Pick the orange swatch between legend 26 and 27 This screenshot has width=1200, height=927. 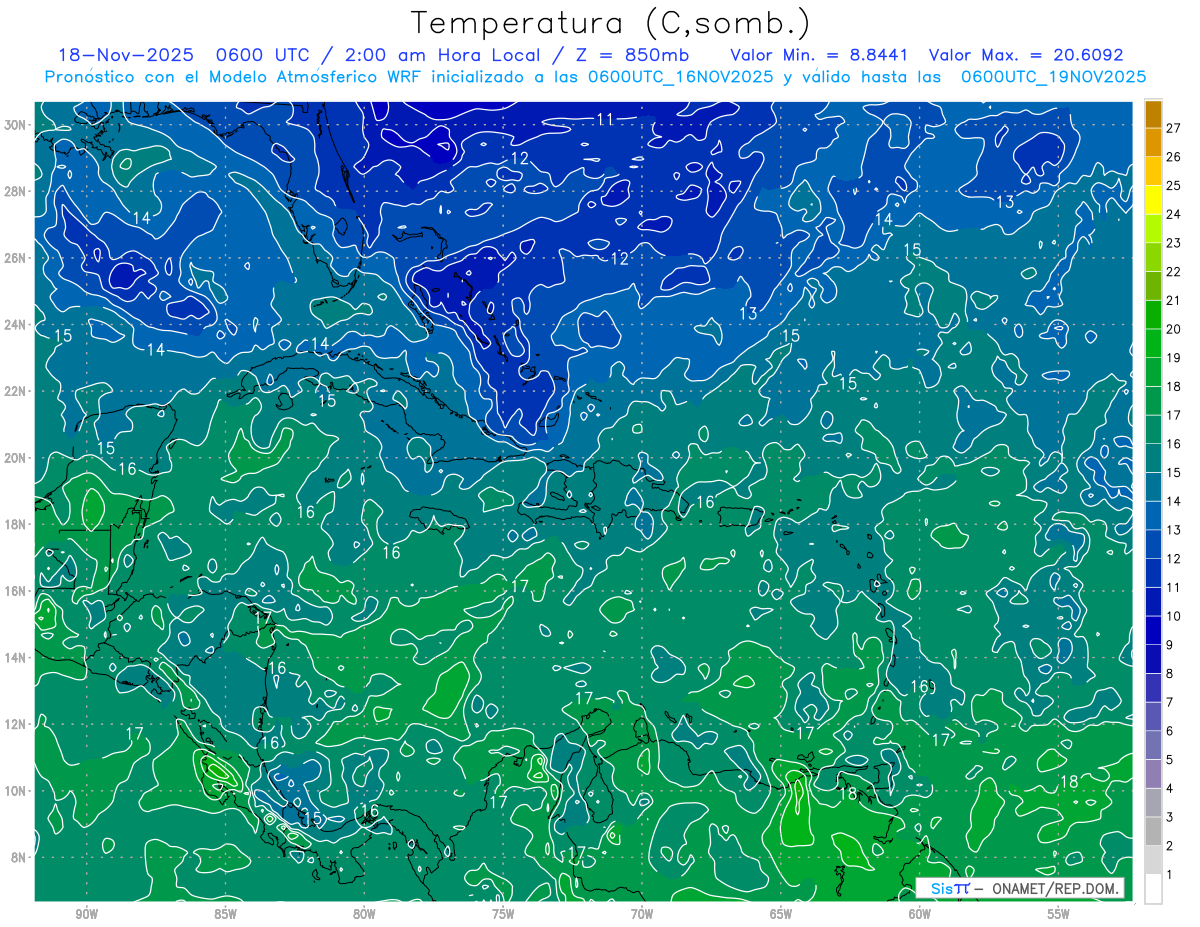(x=1153, y=142)
